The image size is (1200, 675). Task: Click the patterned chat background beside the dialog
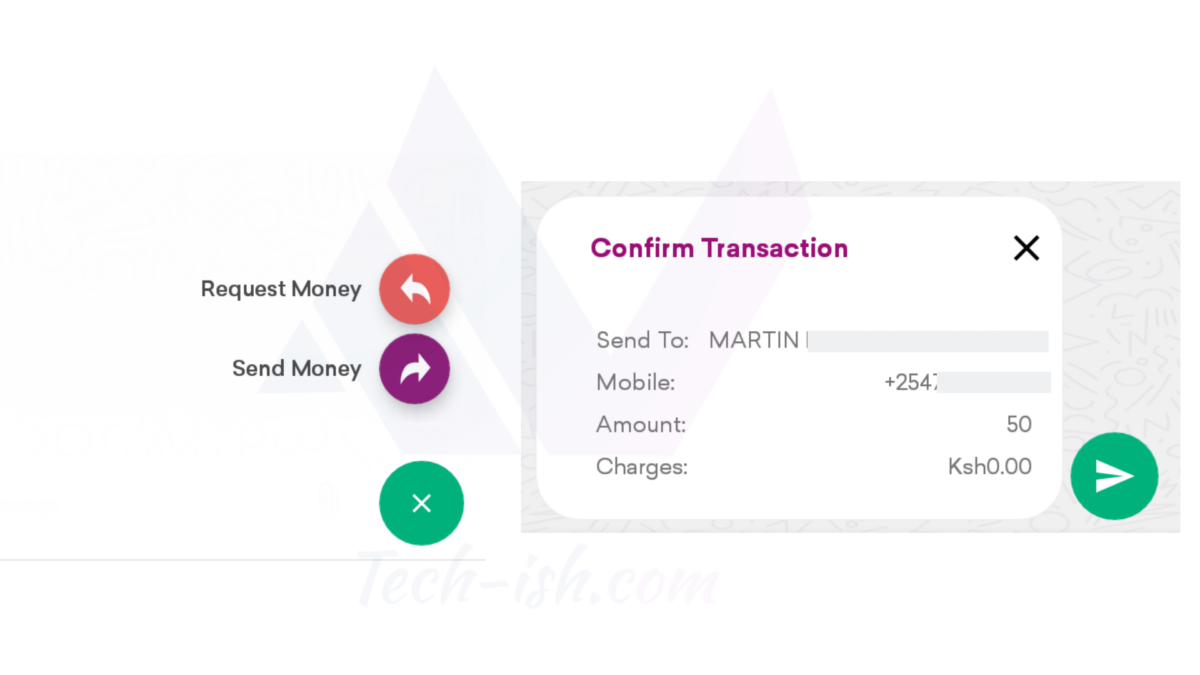(1120, 300)
